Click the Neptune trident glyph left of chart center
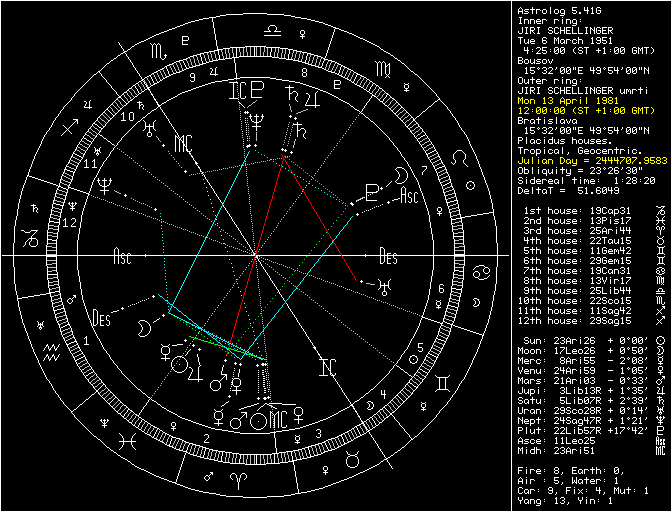Image resolution: width=672 pixels, height=512 pixels. 105,185
